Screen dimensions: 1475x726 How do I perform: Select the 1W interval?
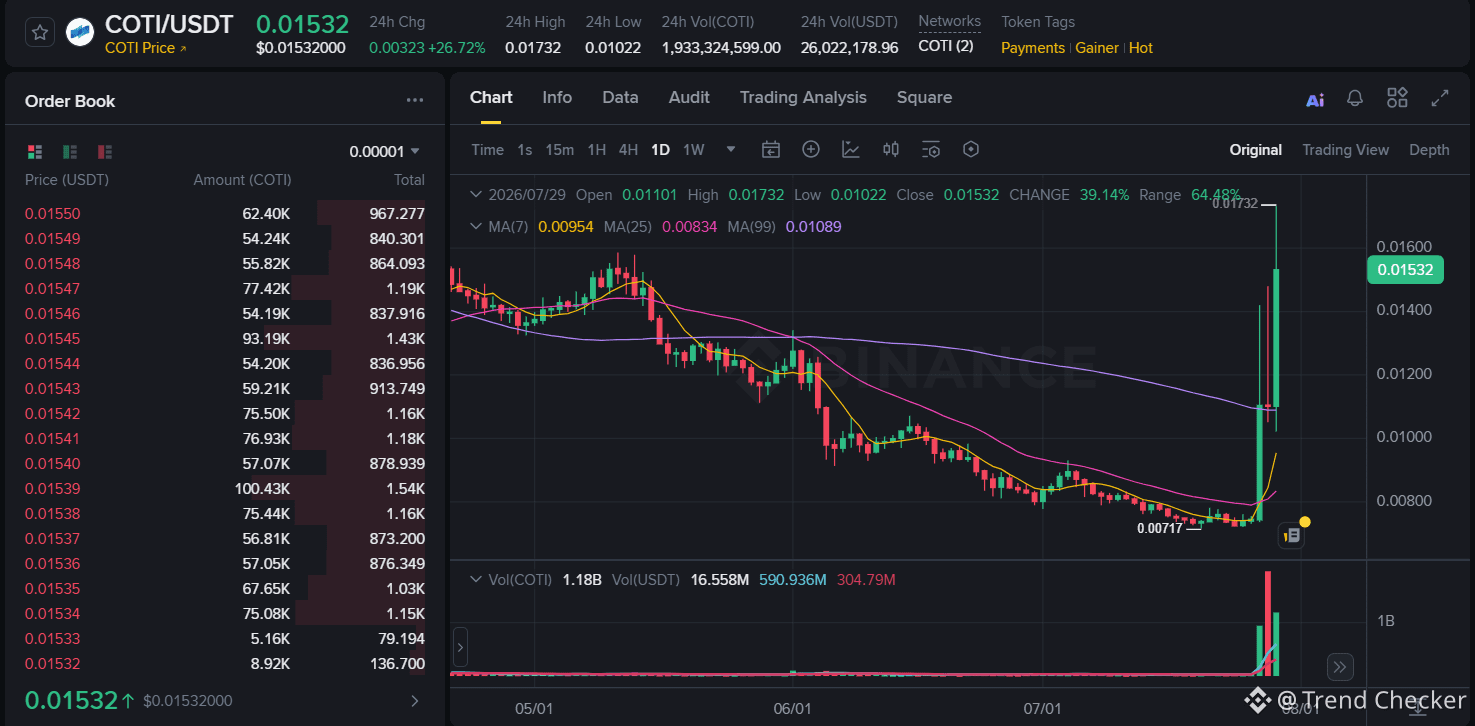(x=693, y=150)
